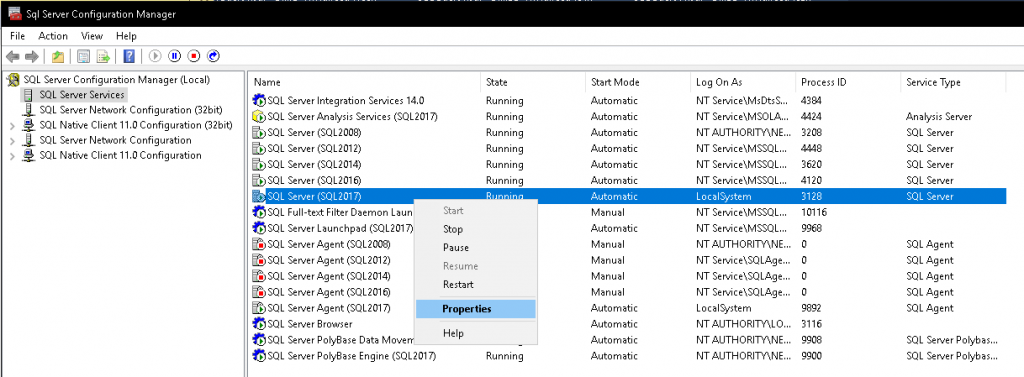The image size is (1024, 377).
Task: Click Process ID 3116 cell
Action: (812, 324)
